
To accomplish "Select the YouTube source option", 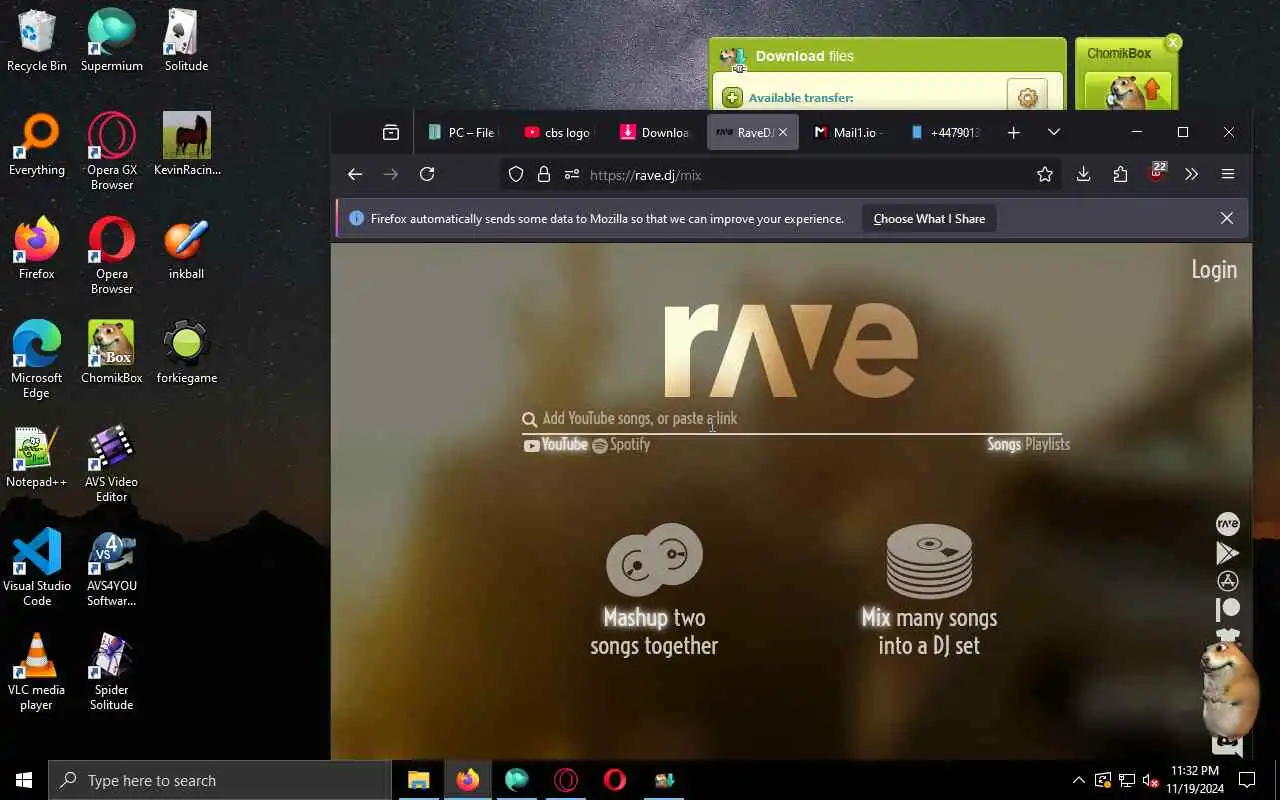I will point(556,445).
